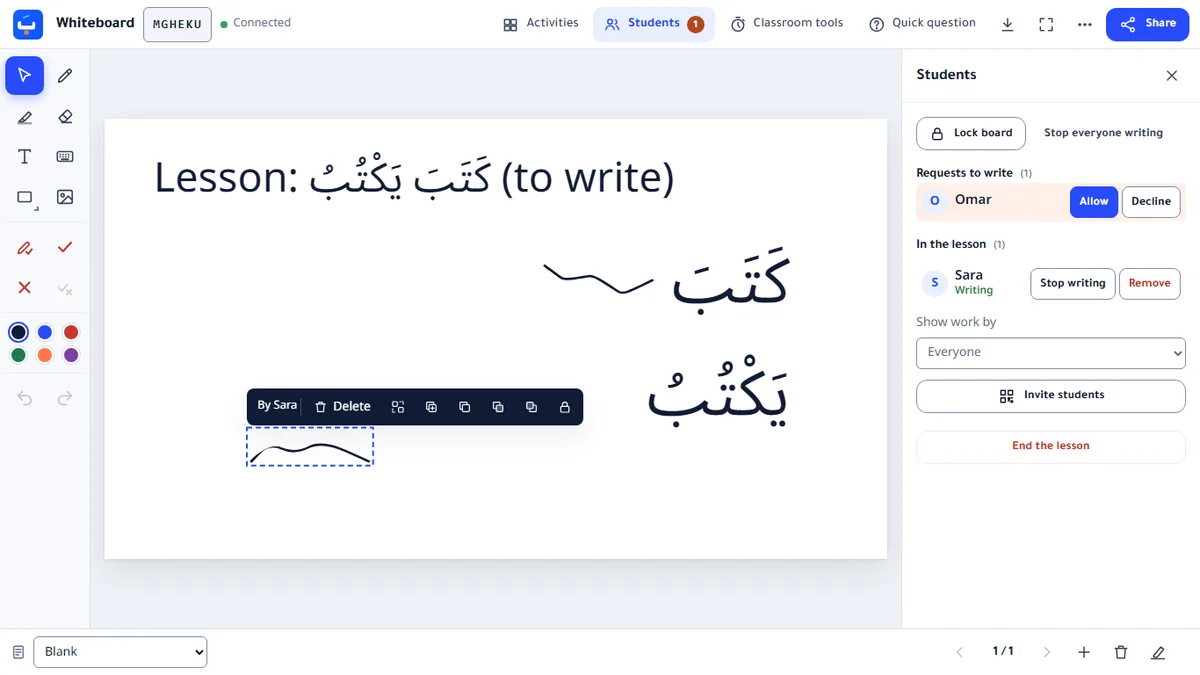The height and width of the screenshot is (675, 1200).
Task: Click the trash icon in selection toolbar
Action: (321, 407)
